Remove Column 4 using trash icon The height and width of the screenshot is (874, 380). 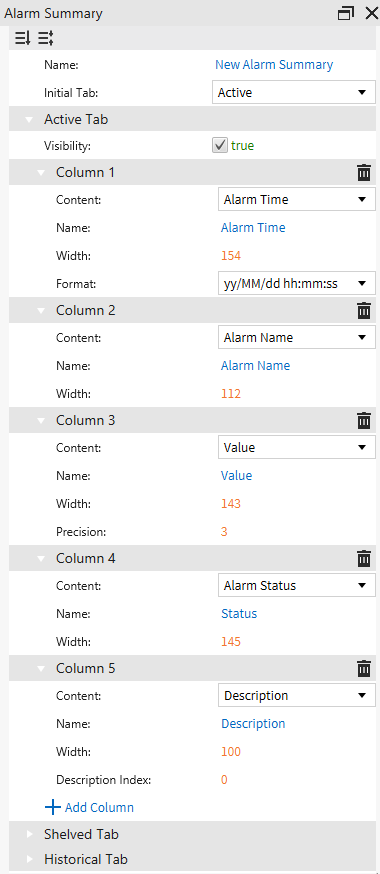coord(364,558)
